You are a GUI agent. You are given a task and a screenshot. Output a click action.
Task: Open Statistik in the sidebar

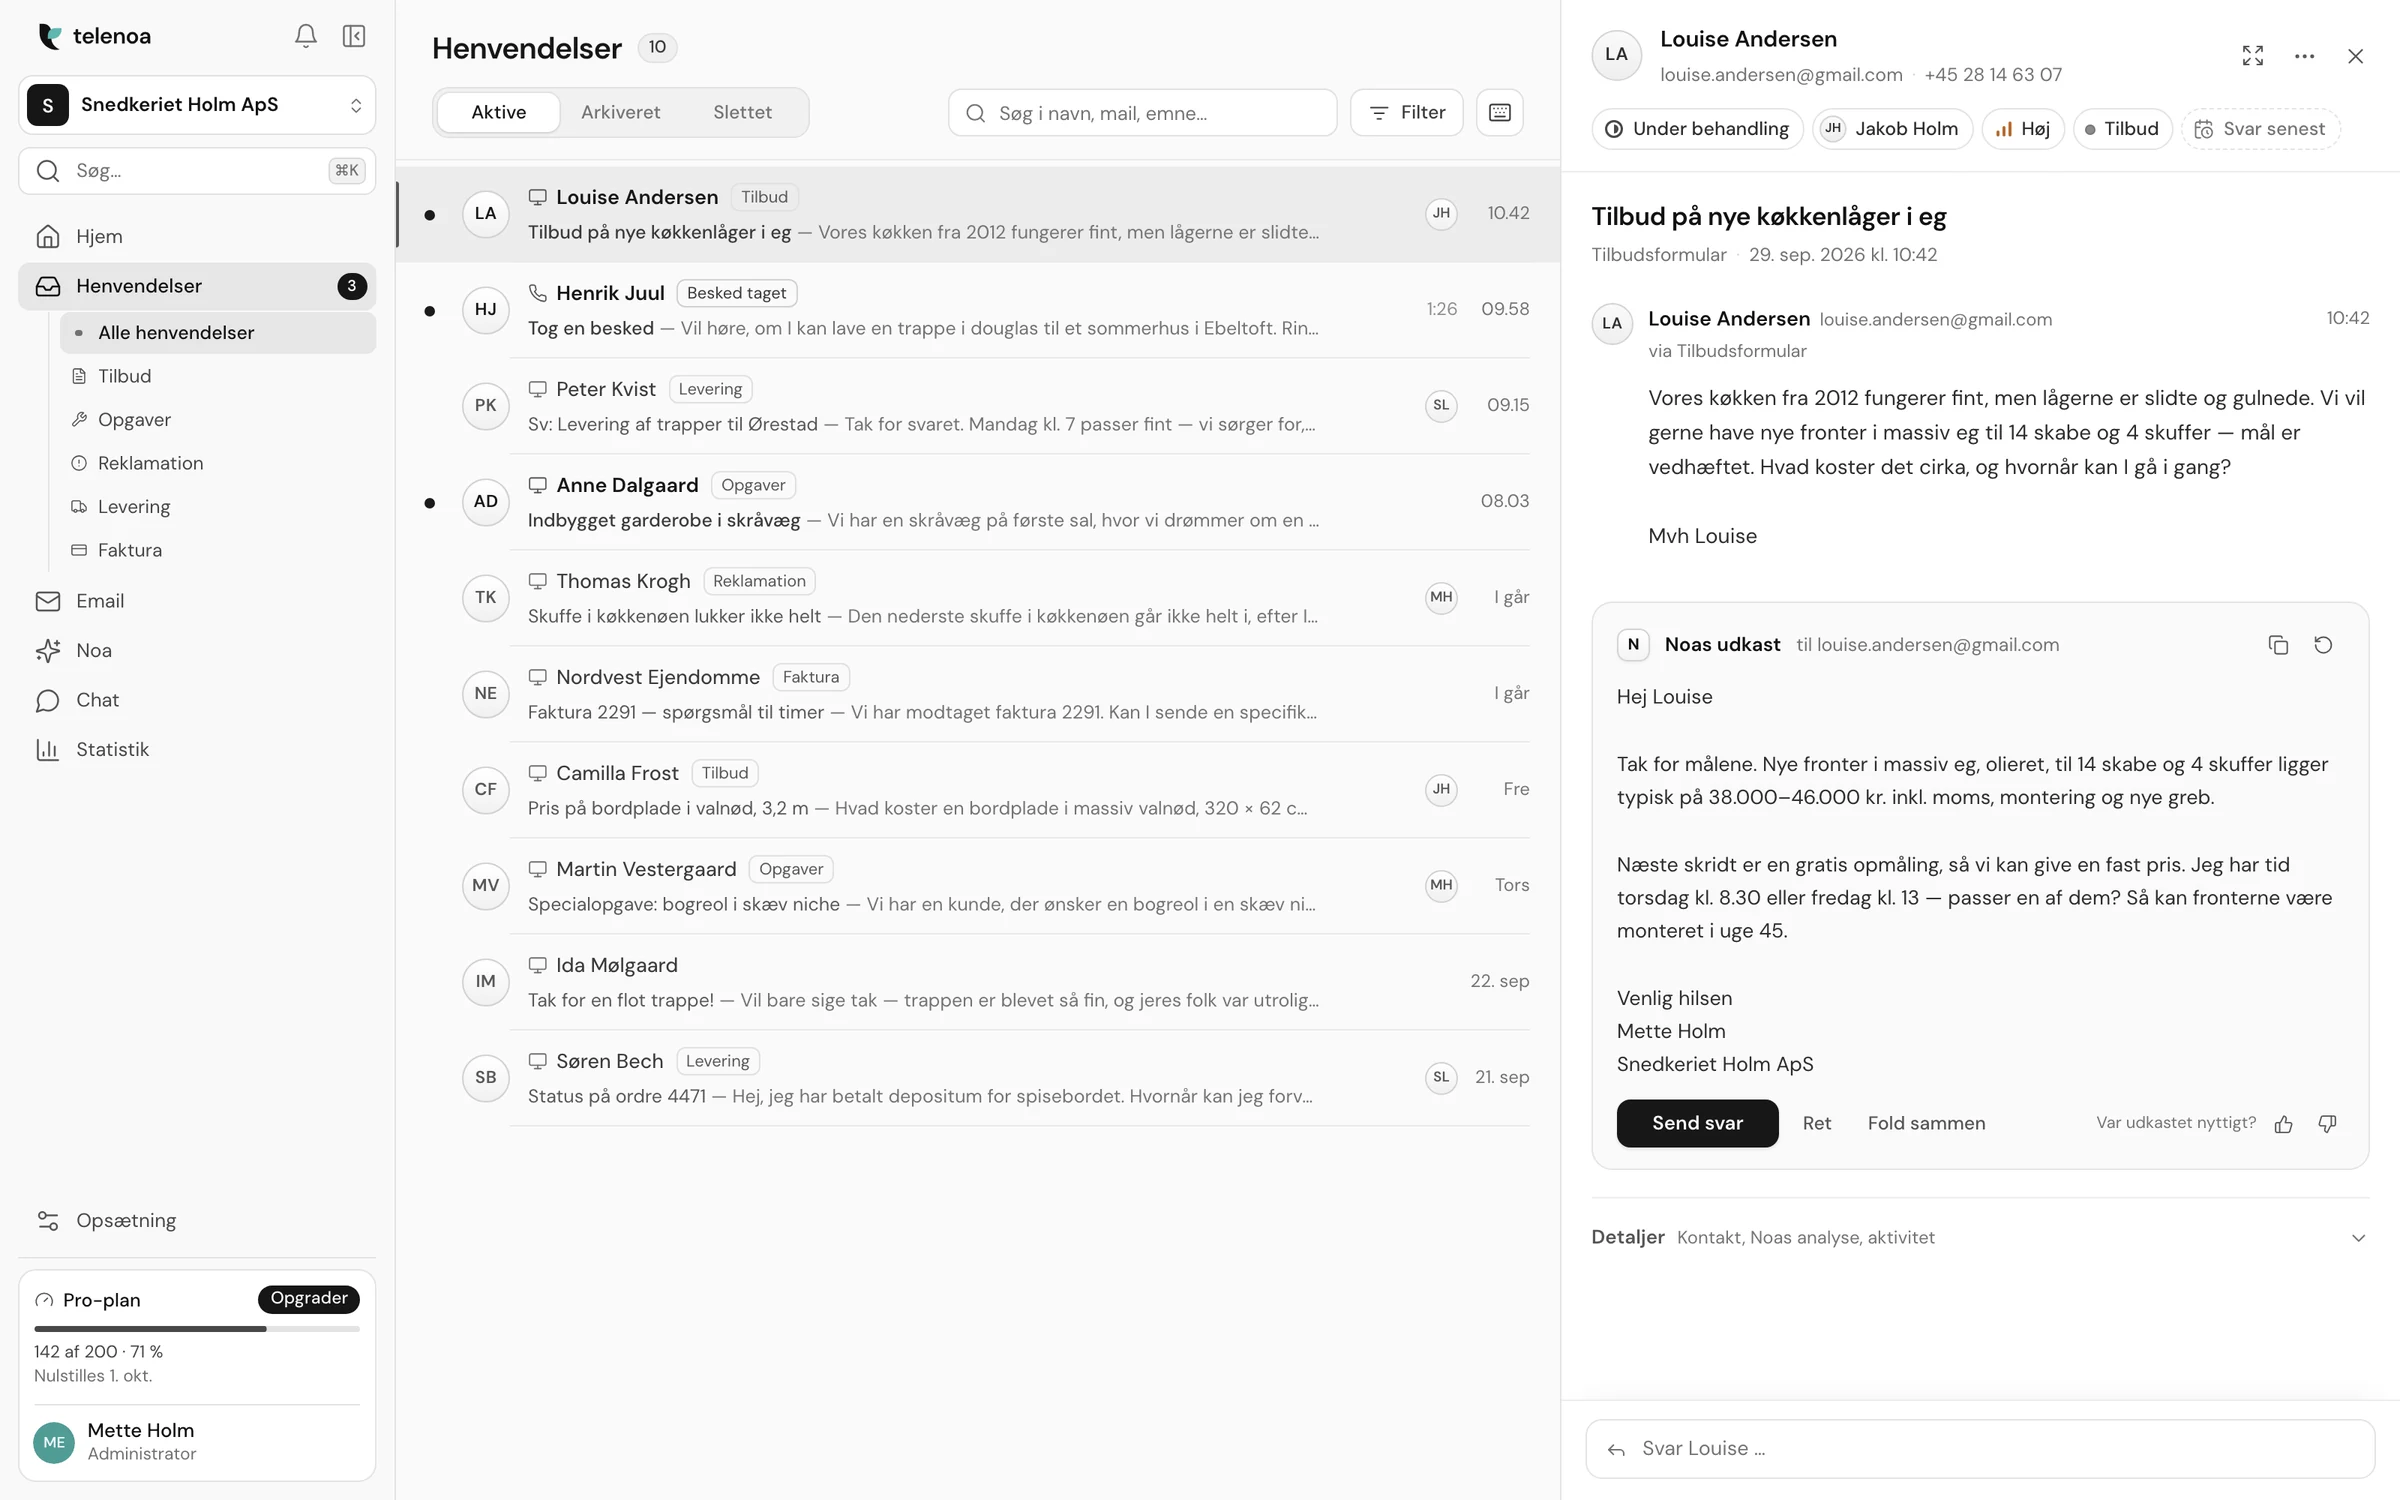(x=197, y=749)
